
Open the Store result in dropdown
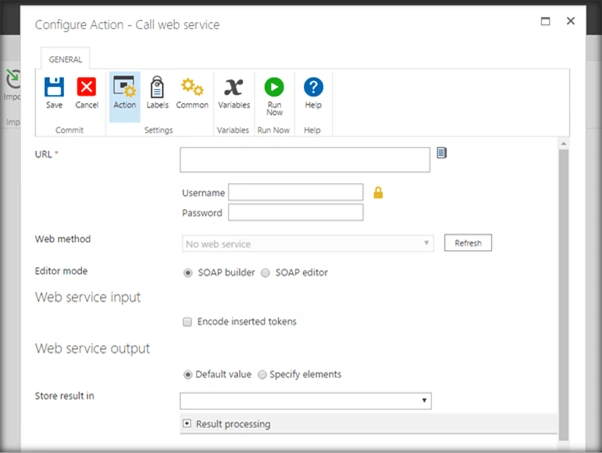(x=306, y=400)
